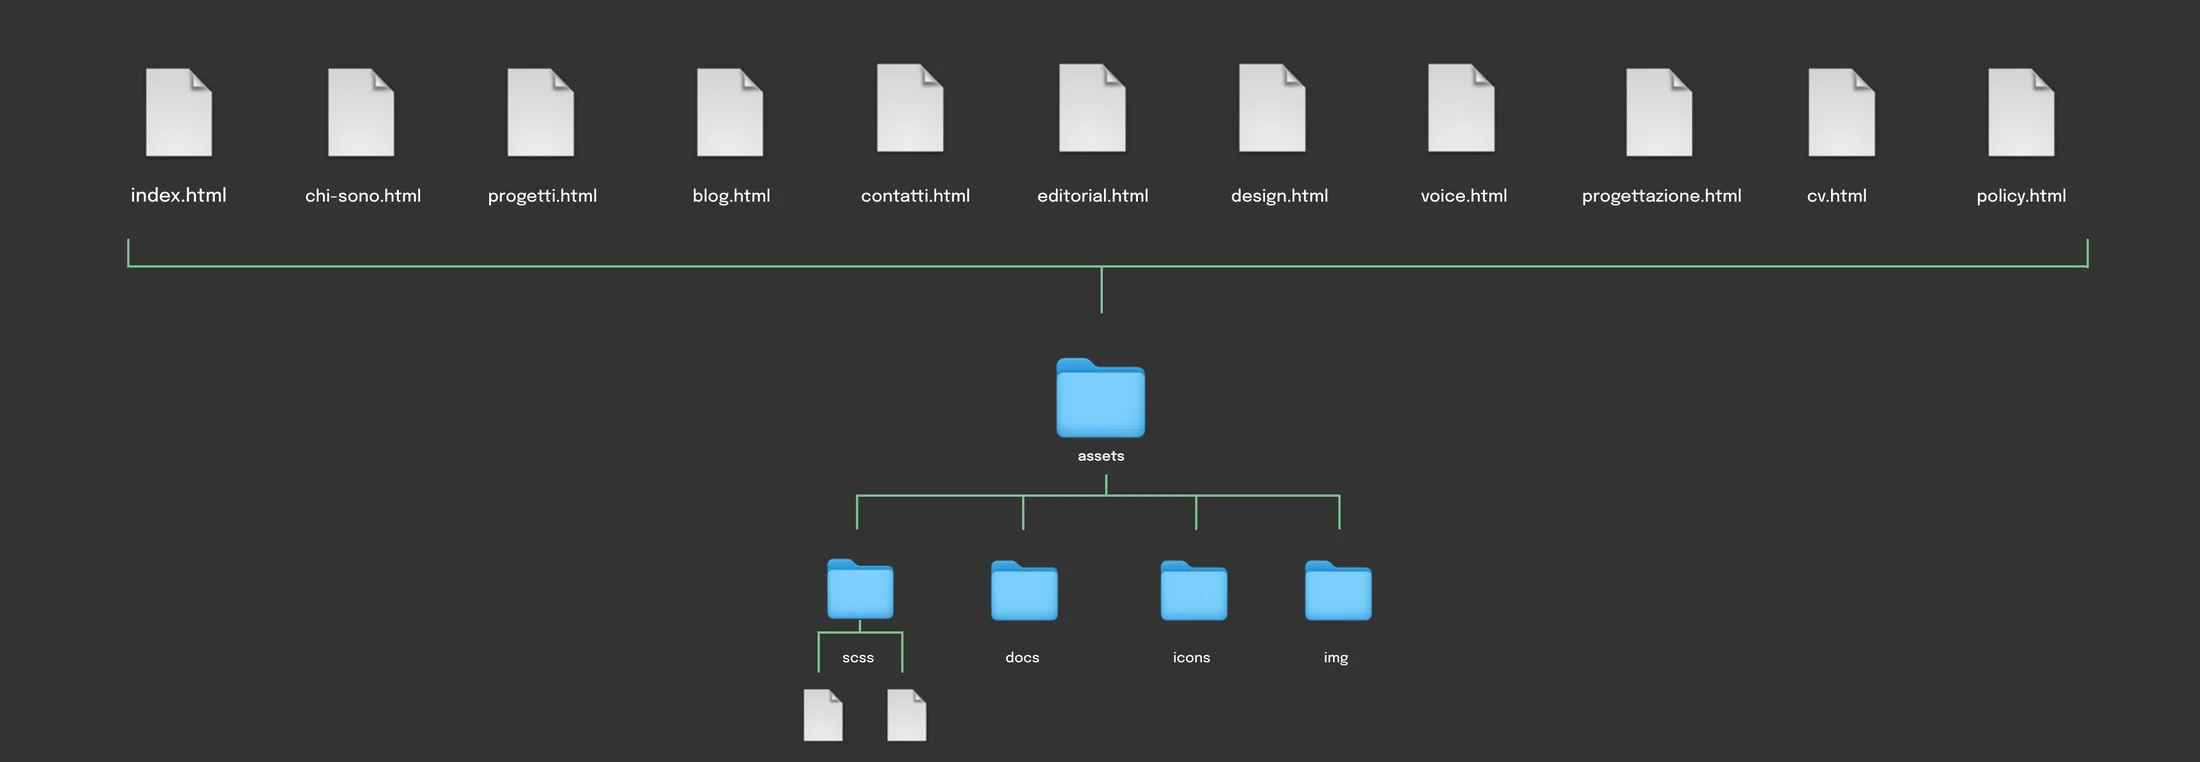The image size is (2200, 762).
Task: Click the contatti.html file icon
Action: [910, 108]
